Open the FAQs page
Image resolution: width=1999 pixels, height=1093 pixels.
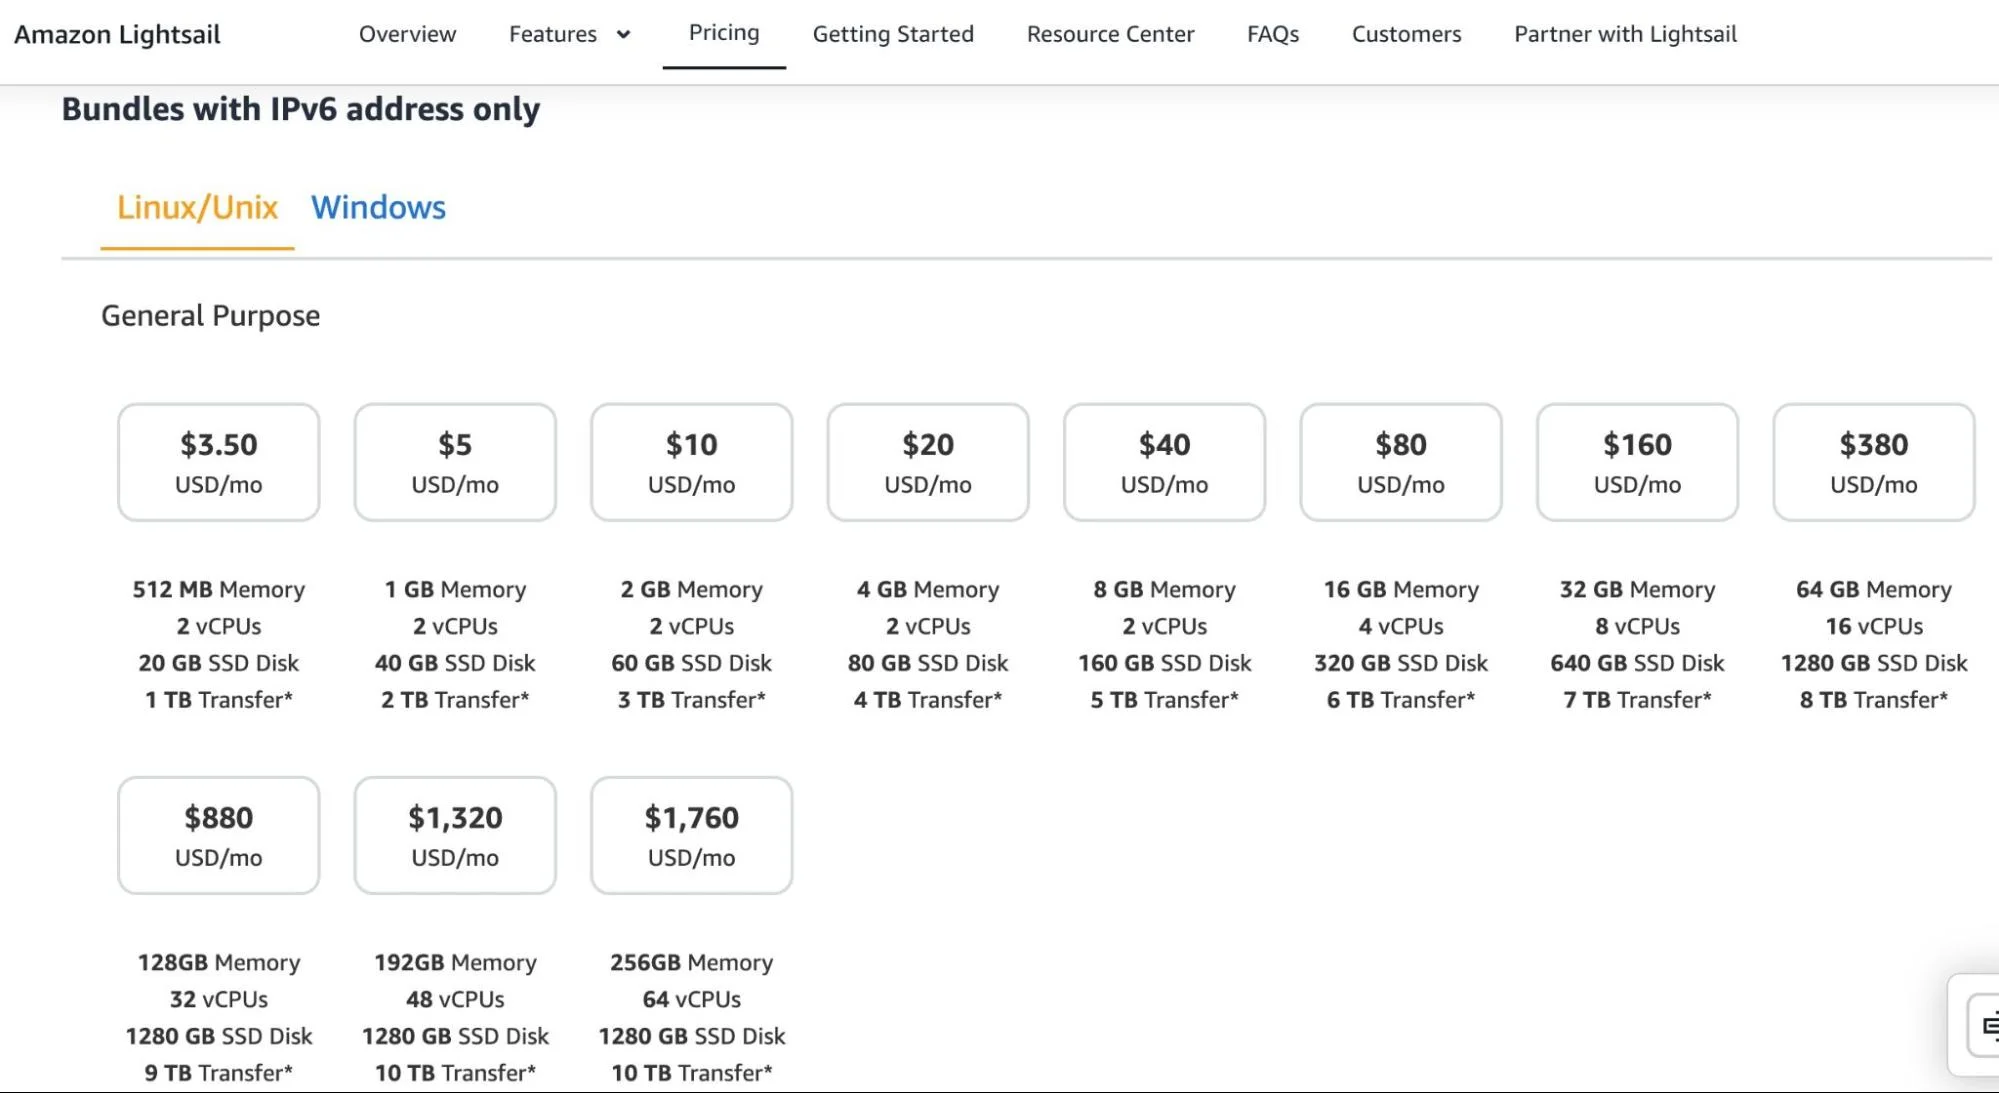(1271, 33)
